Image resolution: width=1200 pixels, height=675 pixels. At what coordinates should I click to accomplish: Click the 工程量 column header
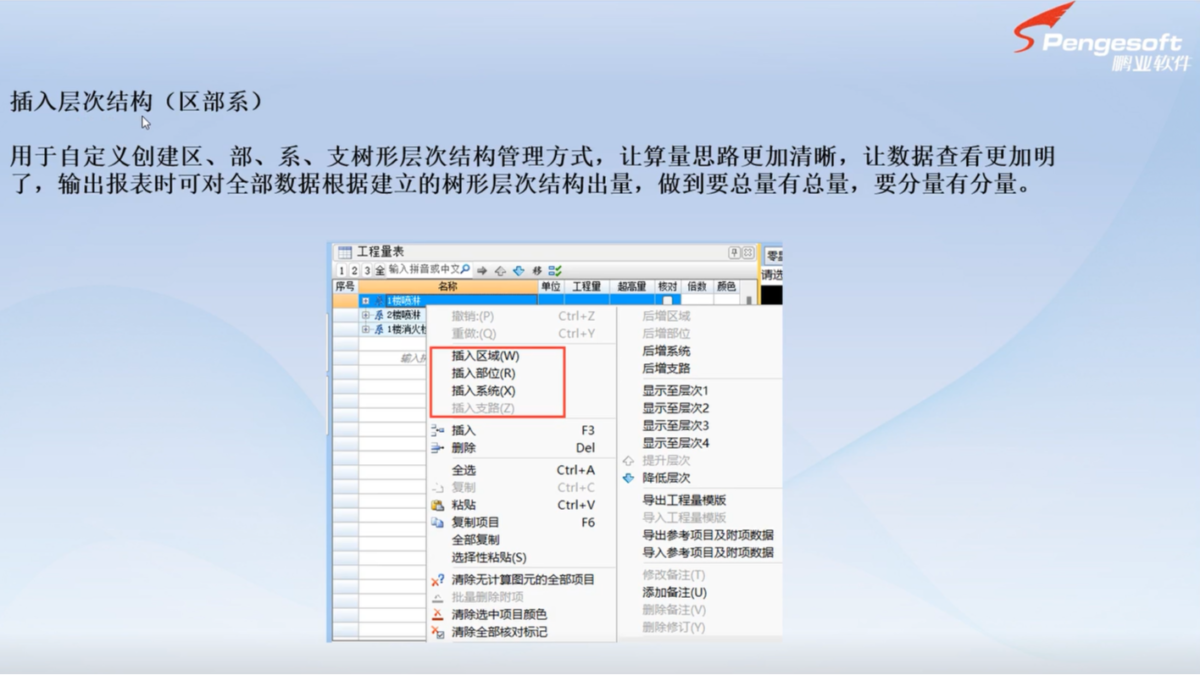click(587, 287)
